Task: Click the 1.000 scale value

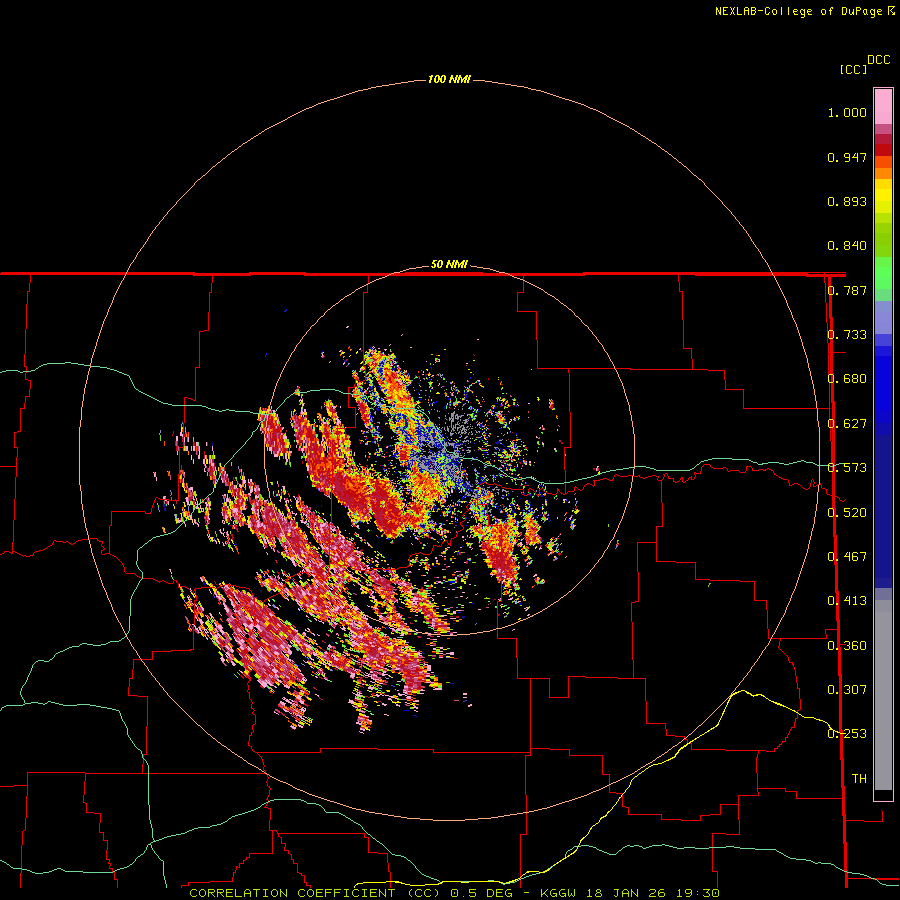Action: 847,112
